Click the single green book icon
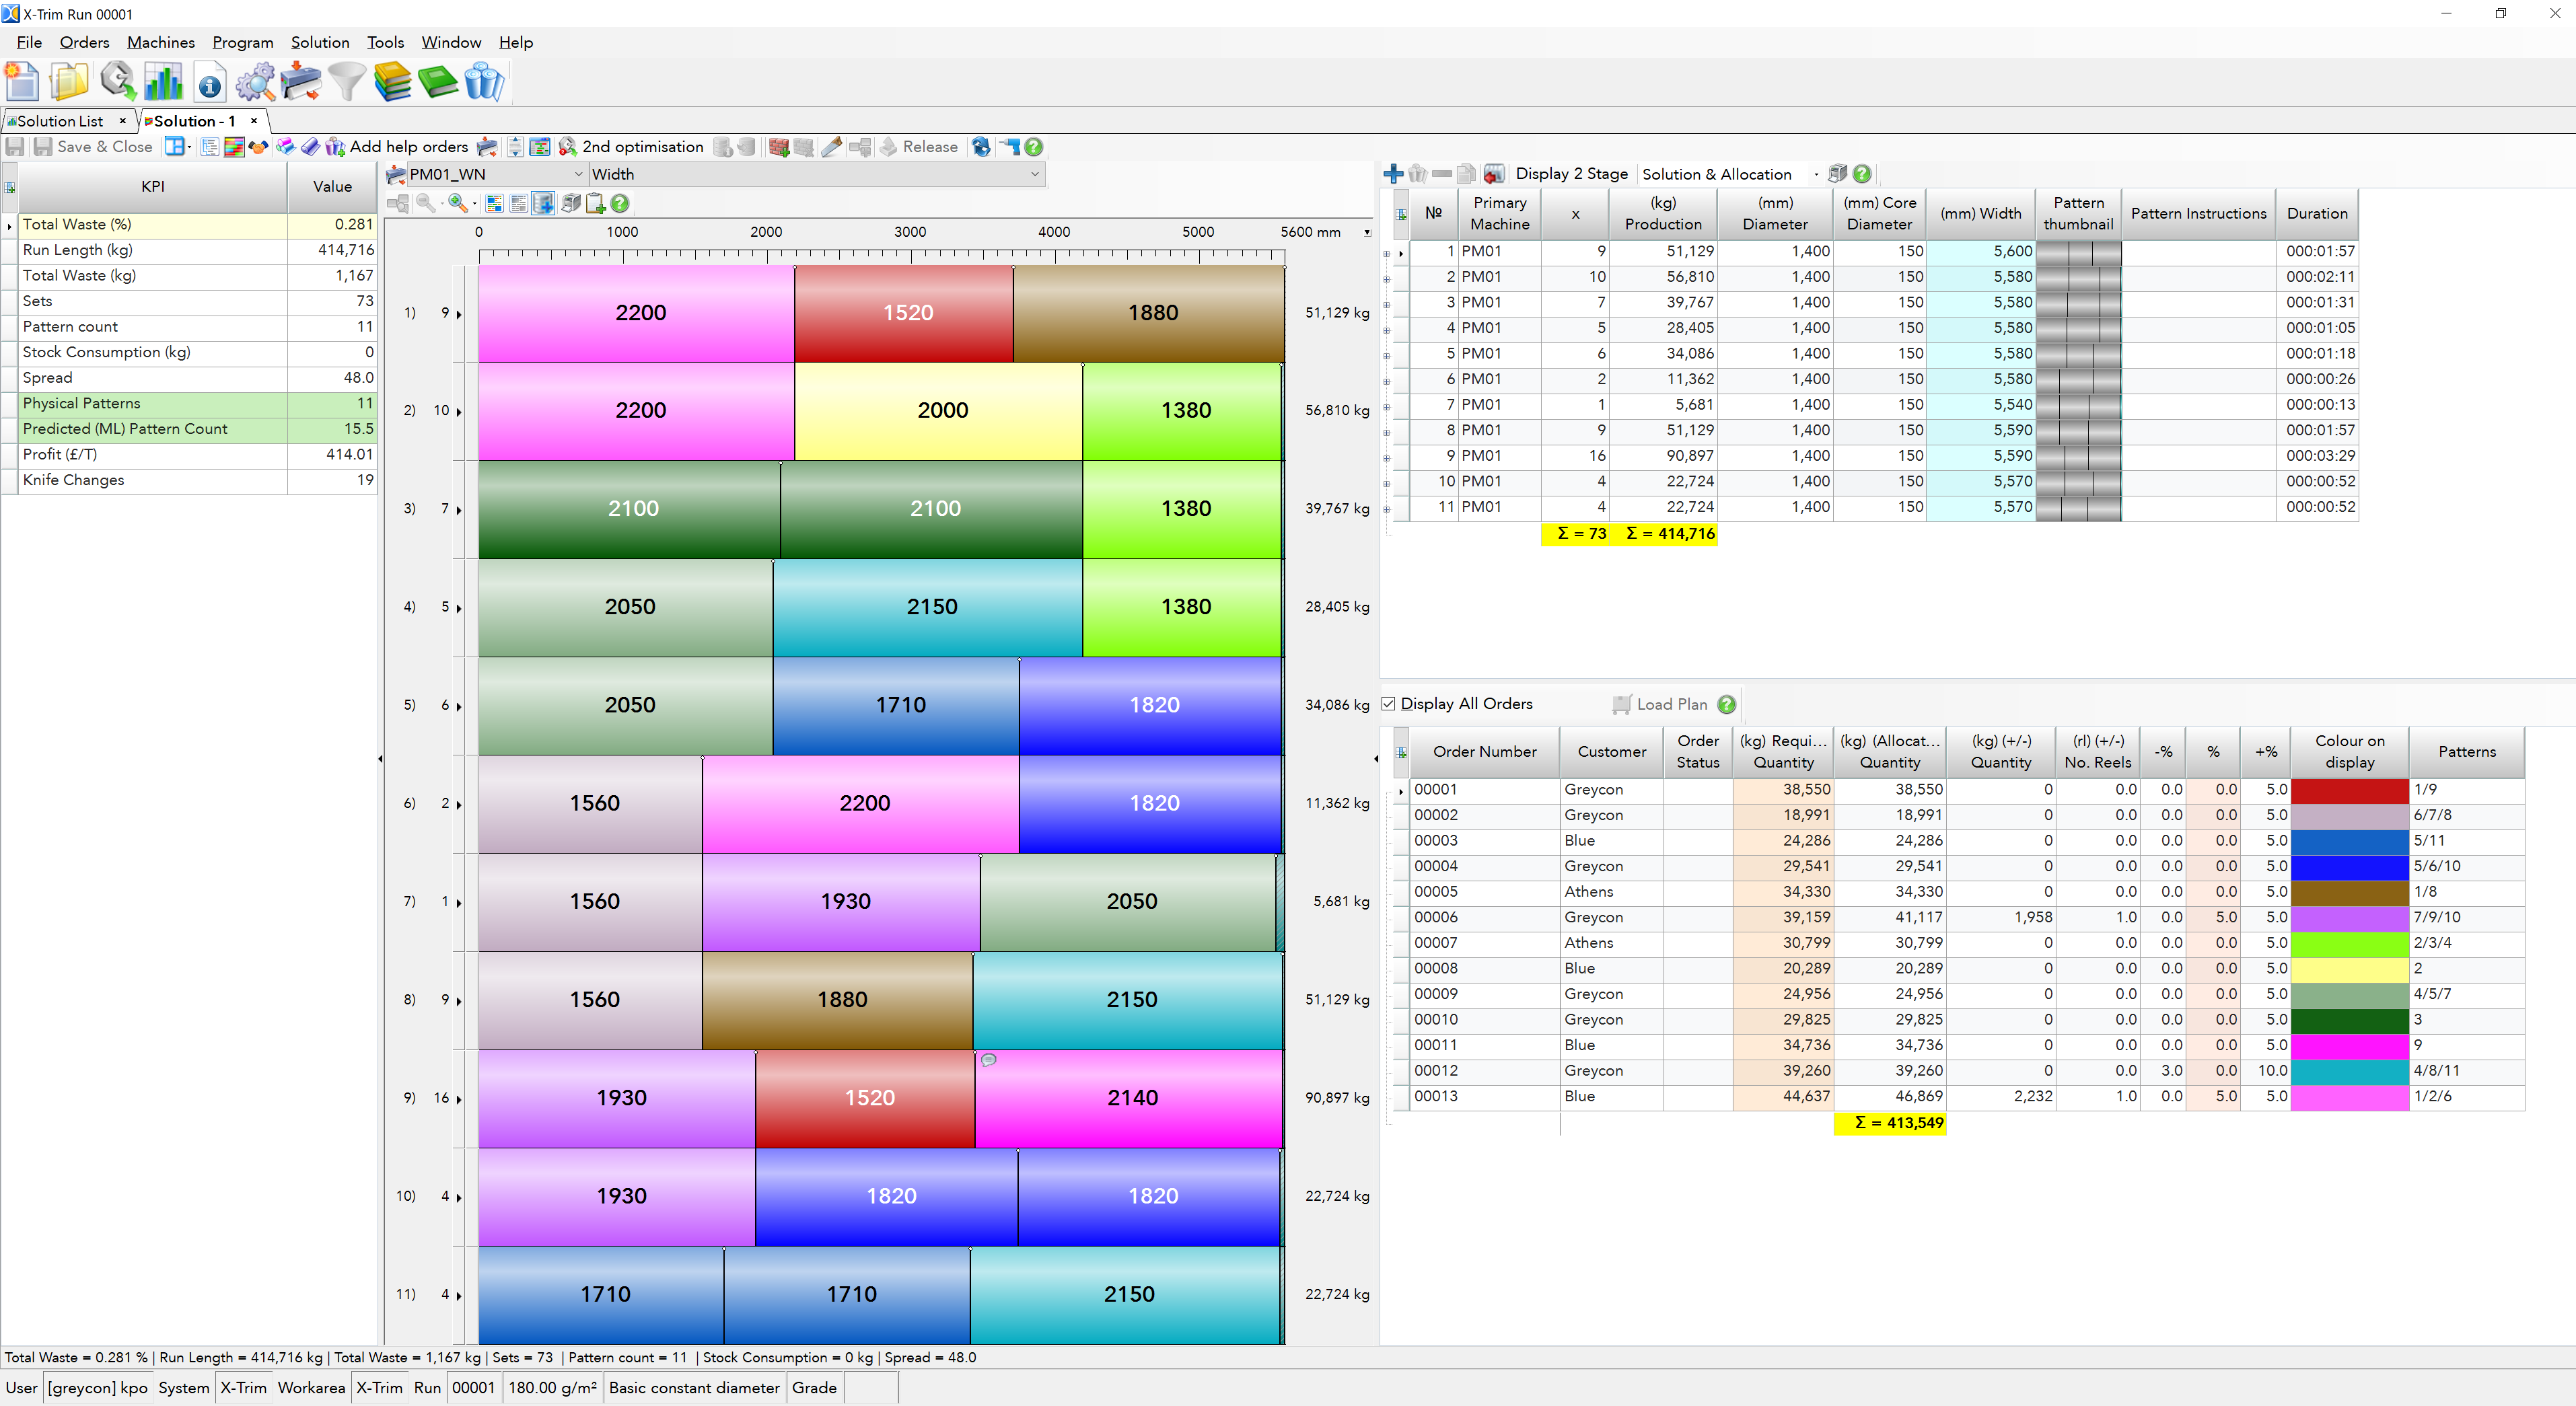2576x1406 pixels. (x=438, y=81)
